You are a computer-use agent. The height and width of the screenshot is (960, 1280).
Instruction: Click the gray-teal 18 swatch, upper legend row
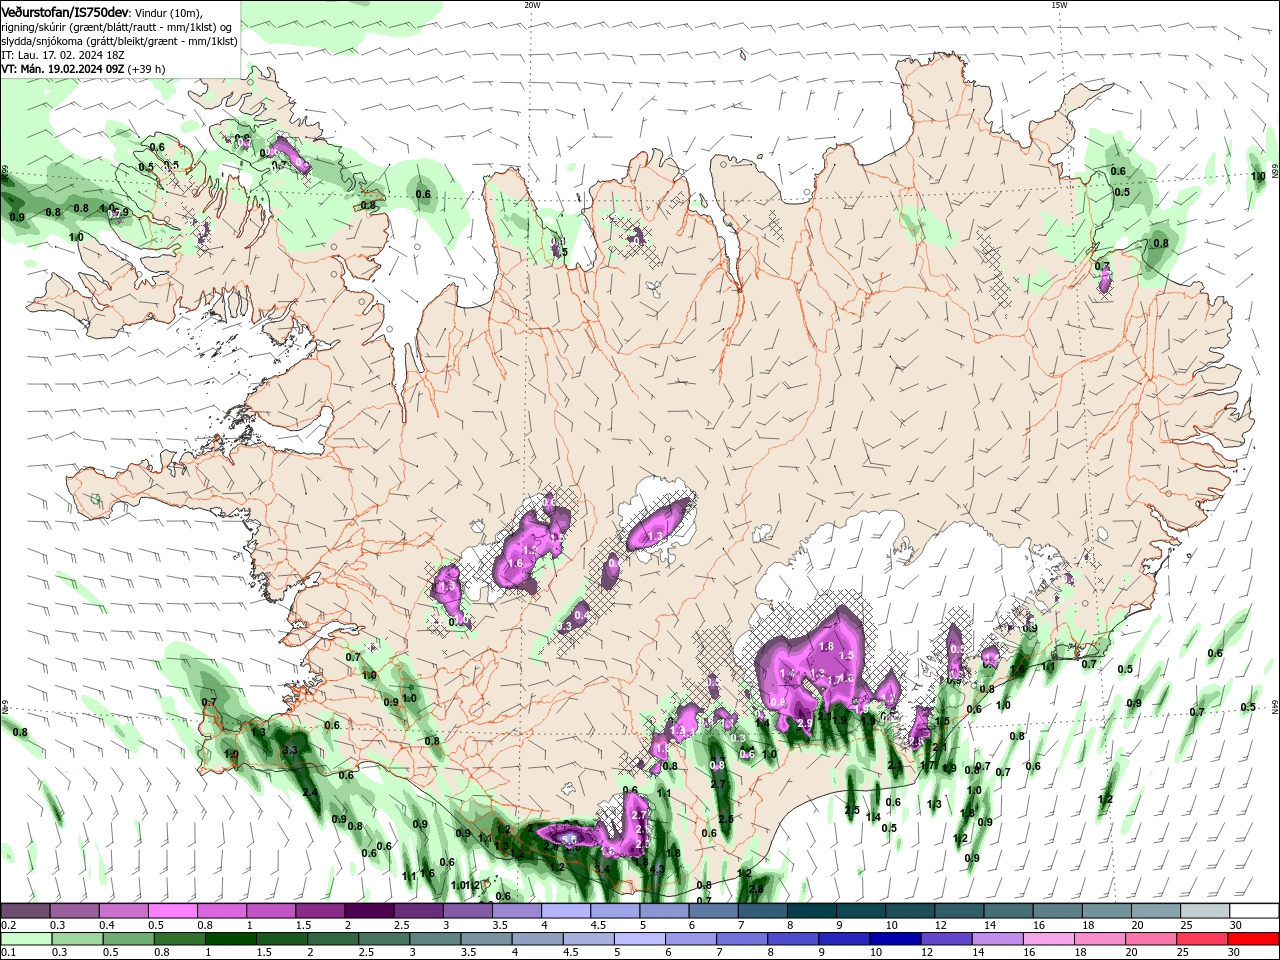1107,911
